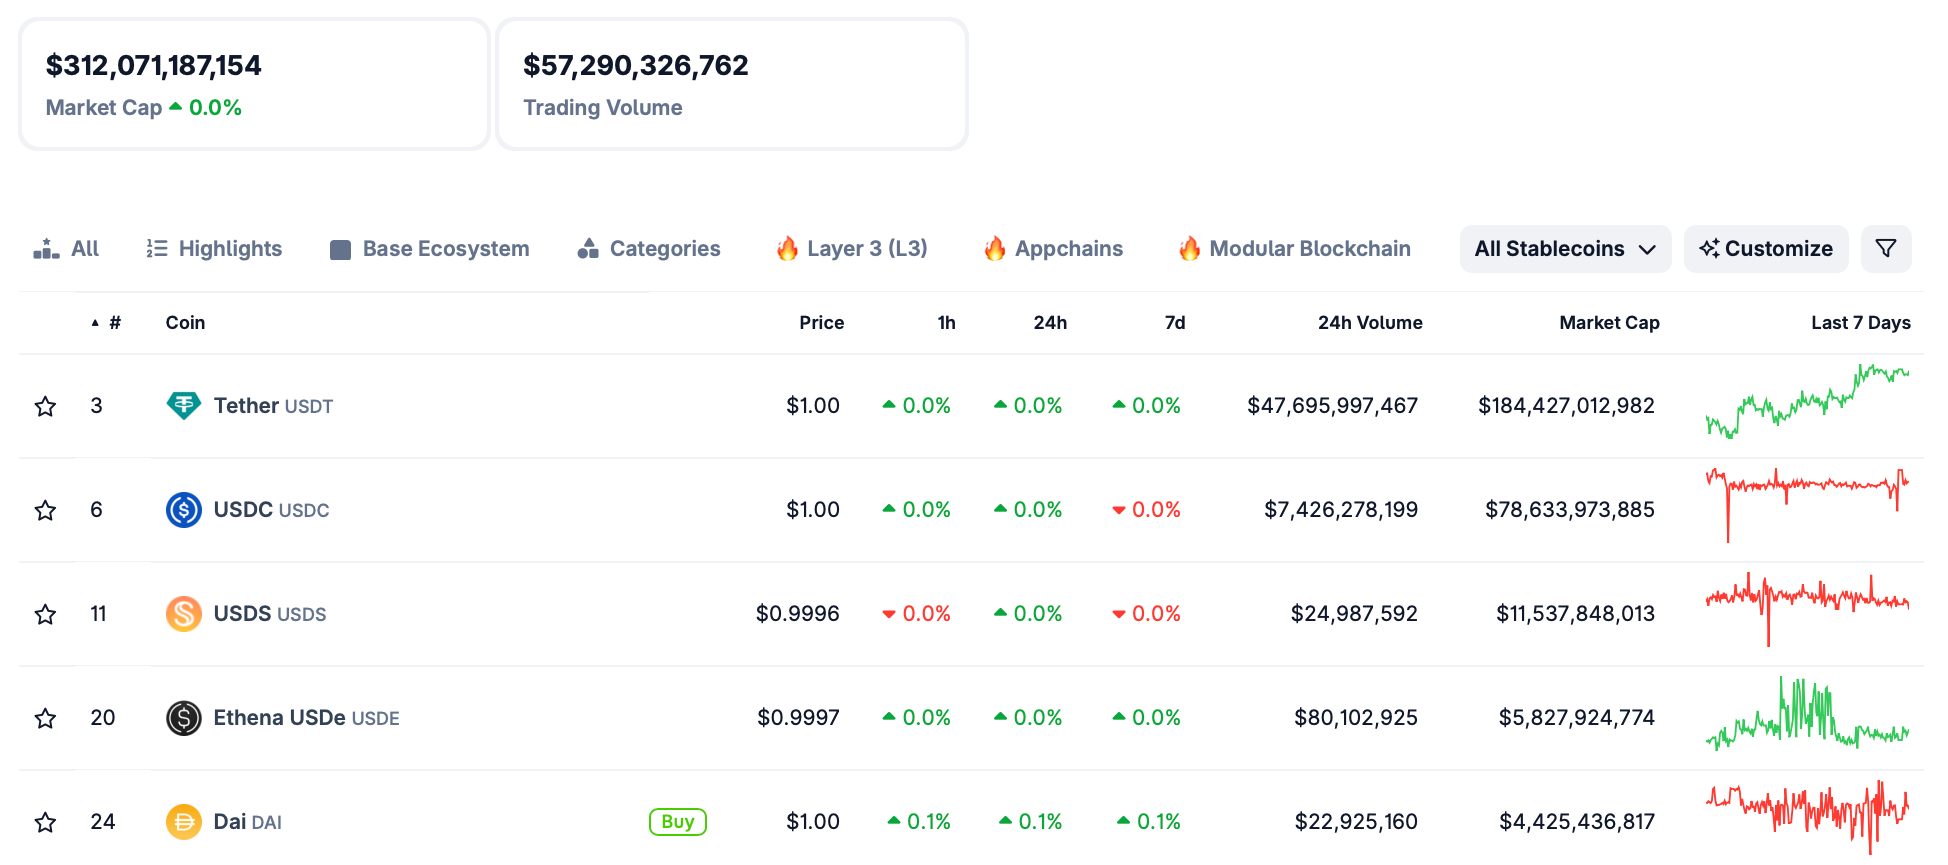
Task: Click the Customize button
Action: (x=1765, y=249)
